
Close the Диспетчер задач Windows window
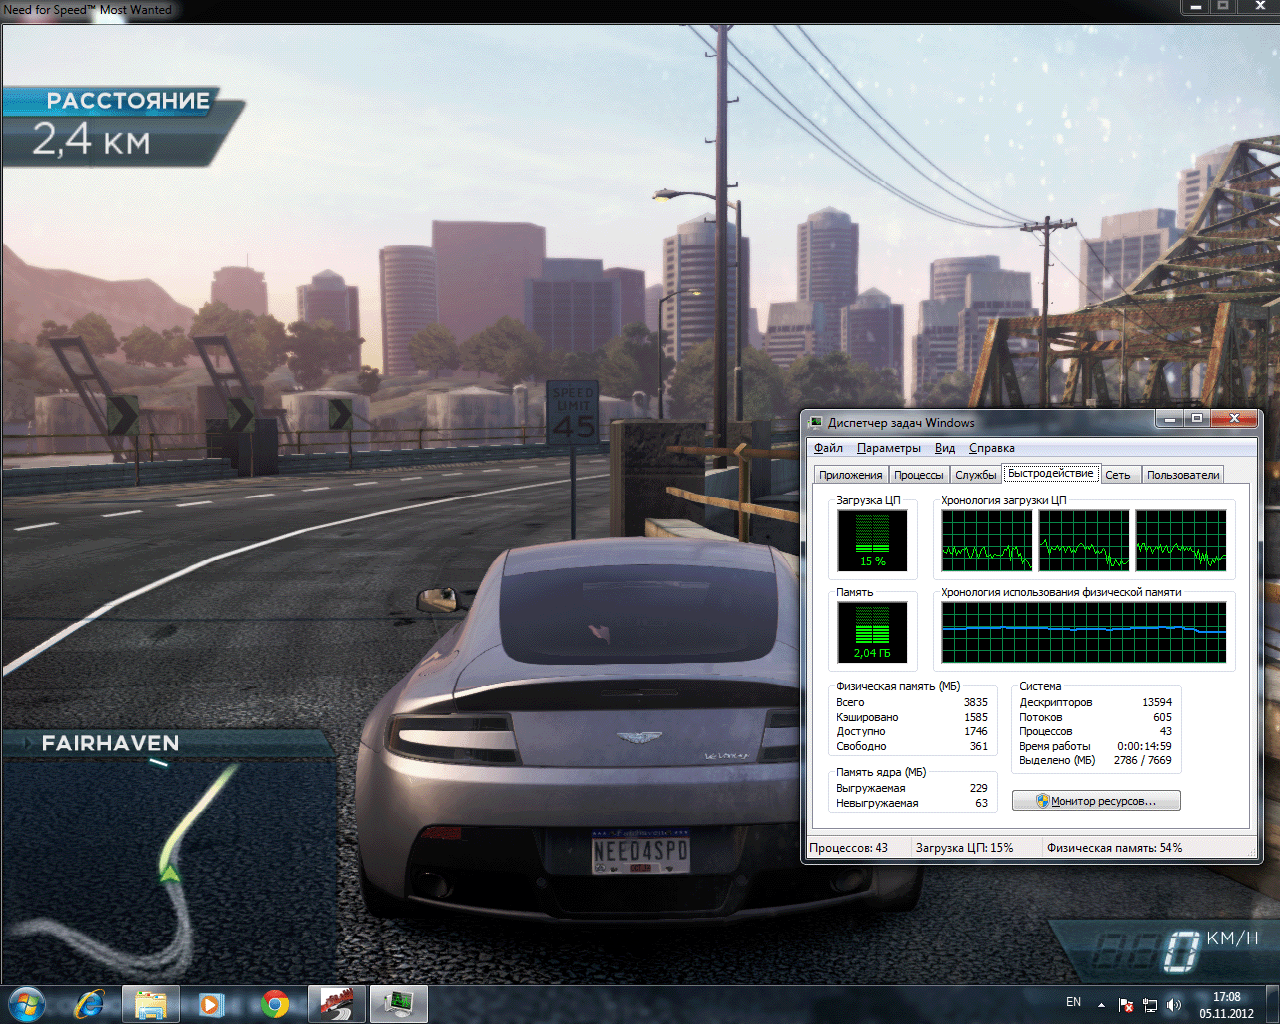tap(1234, 419)
